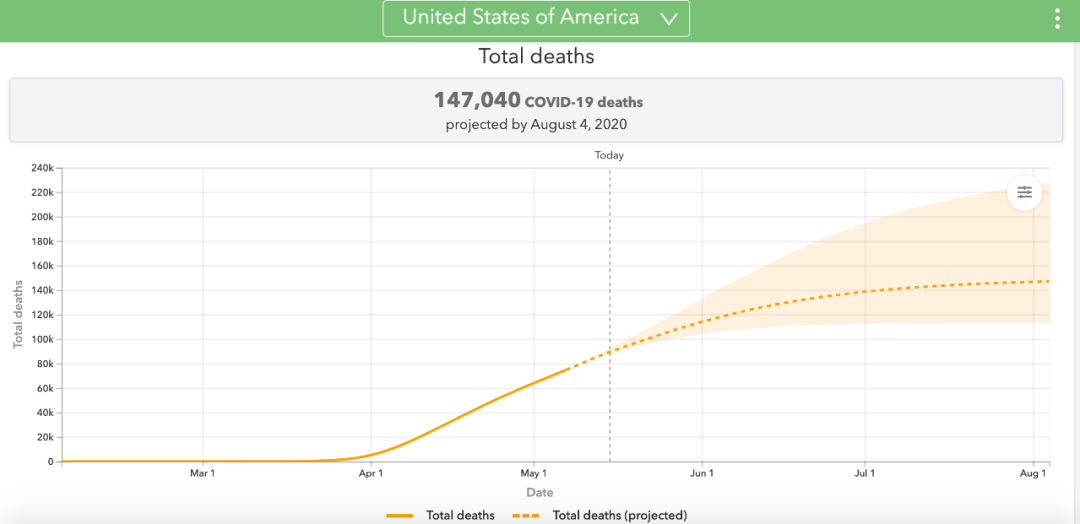Click the Total deaths chart title
Image resolution: width=1080 pixels, height=524 pixels.
point(536,56)
